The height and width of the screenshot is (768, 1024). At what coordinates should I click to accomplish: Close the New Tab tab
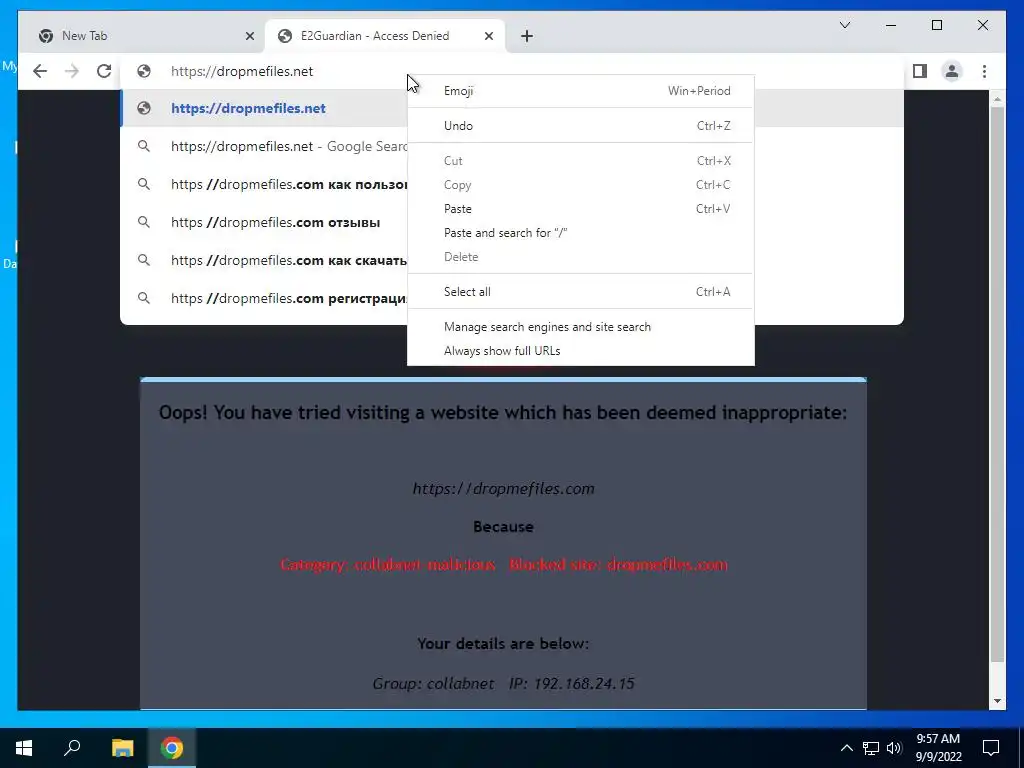[x=249, y=36]
